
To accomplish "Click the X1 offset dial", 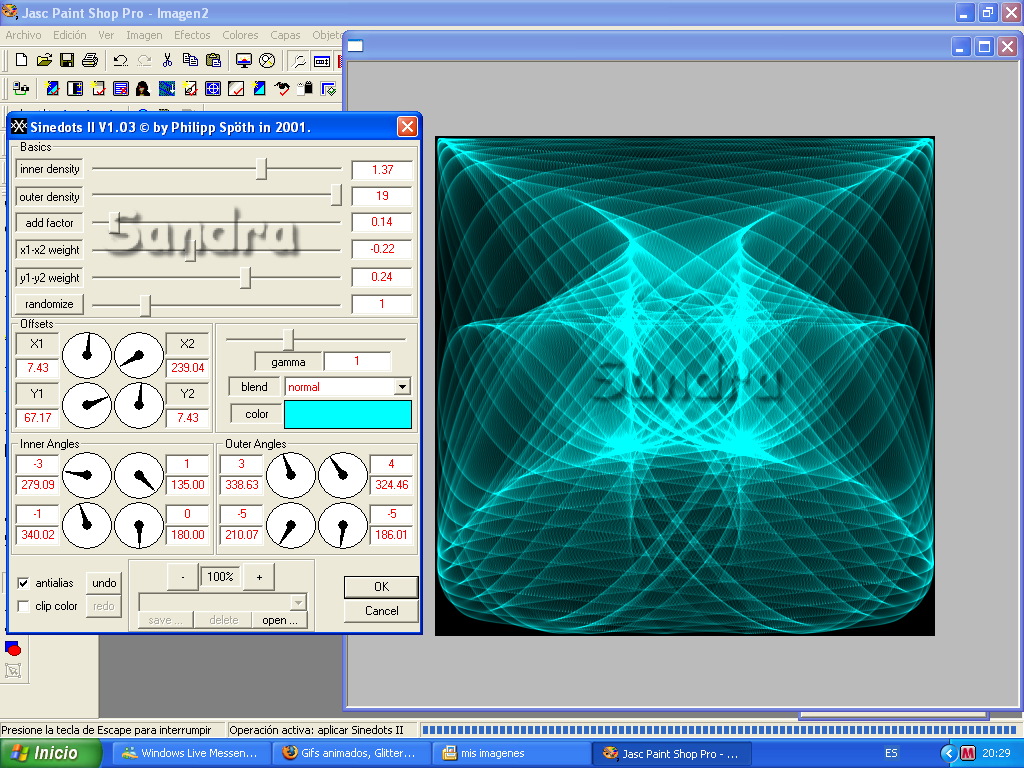I will click(87, 355).
